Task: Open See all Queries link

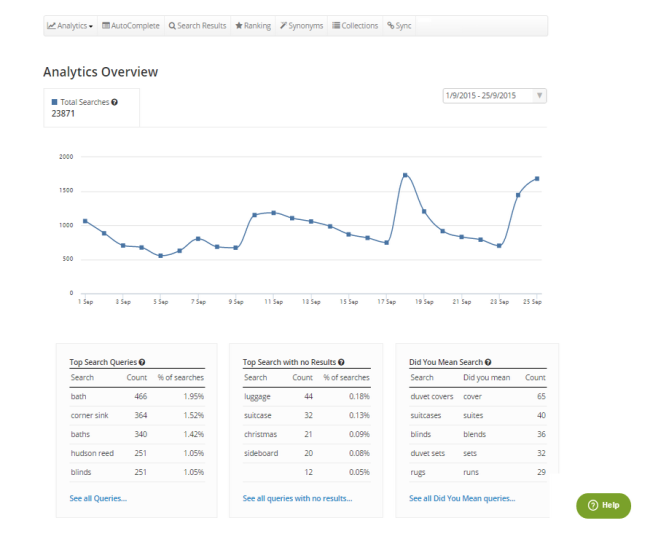Action: [98, 498]
